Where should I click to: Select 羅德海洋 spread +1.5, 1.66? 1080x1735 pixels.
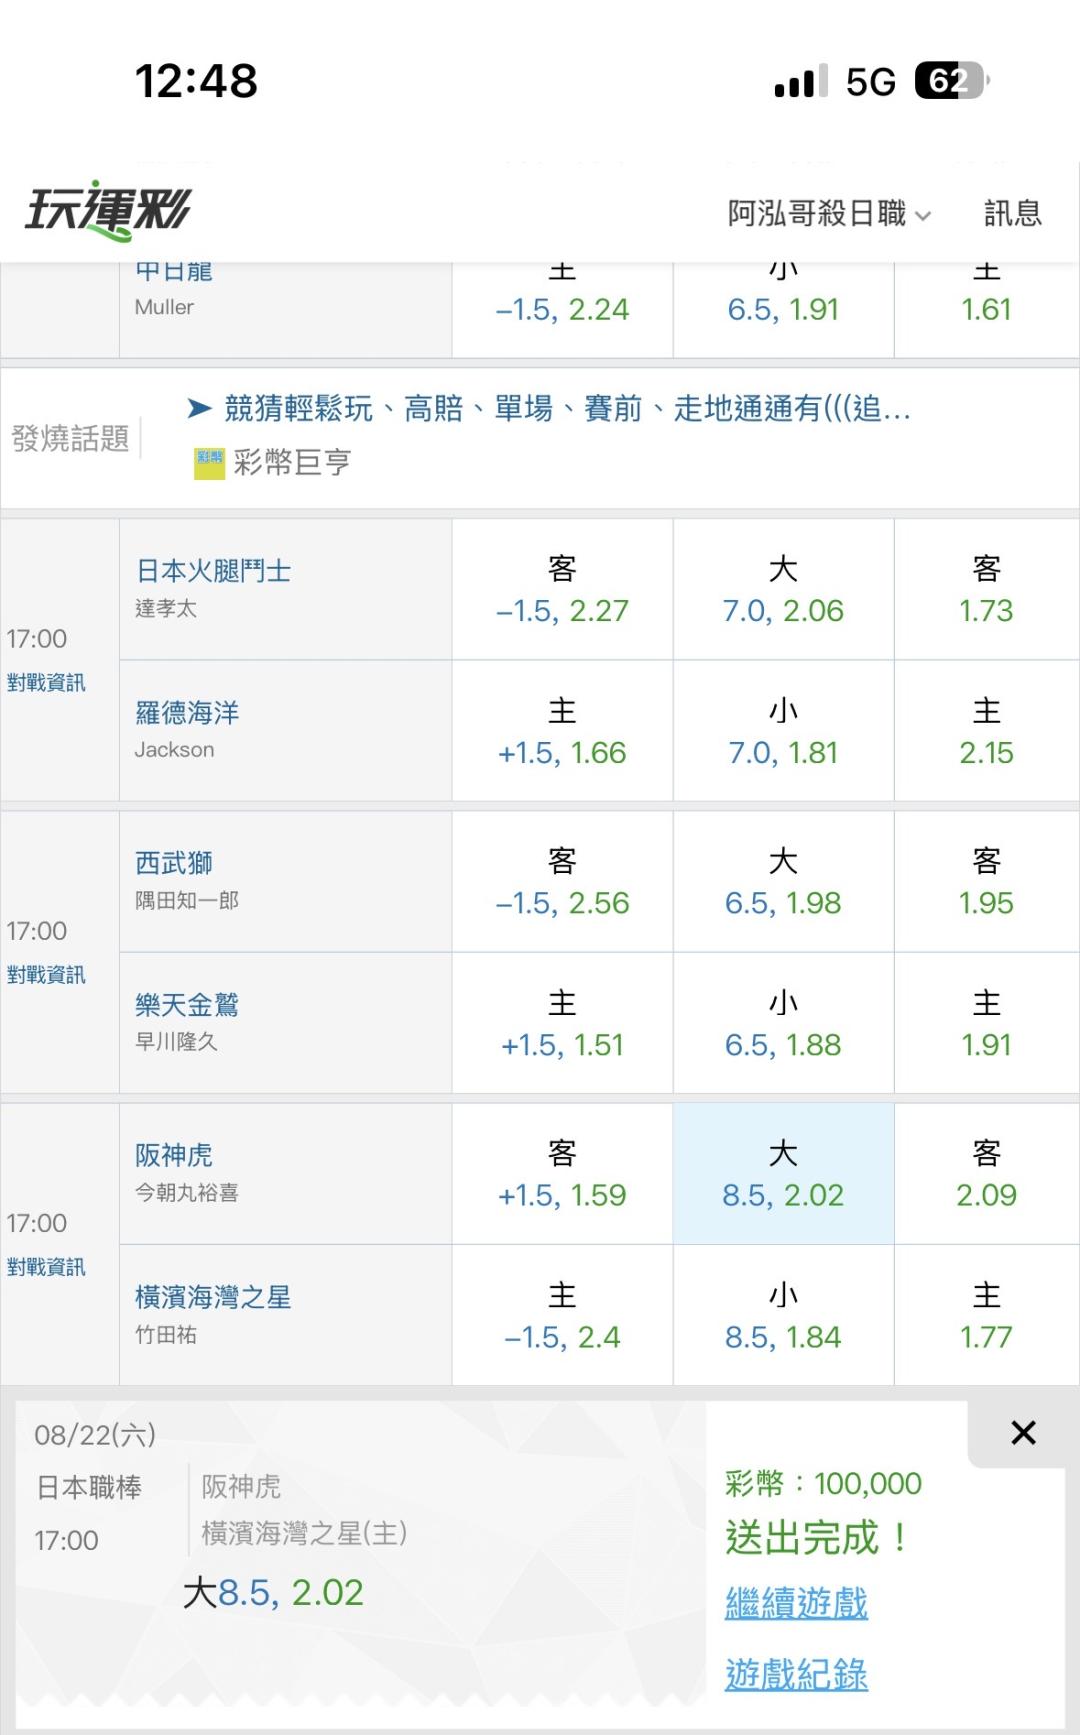click(x=562, y=731)
